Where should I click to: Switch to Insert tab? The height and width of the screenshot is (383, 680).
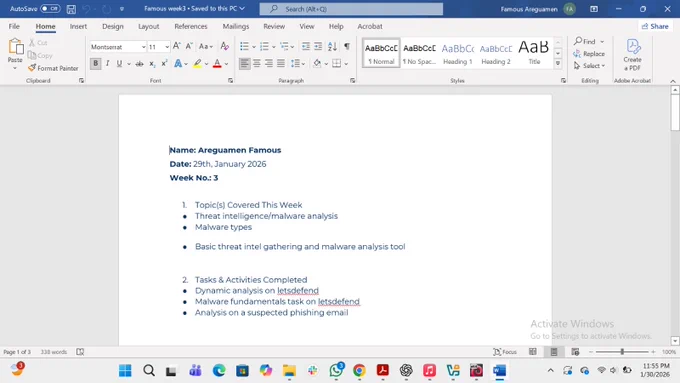click(x=78, y=26)
